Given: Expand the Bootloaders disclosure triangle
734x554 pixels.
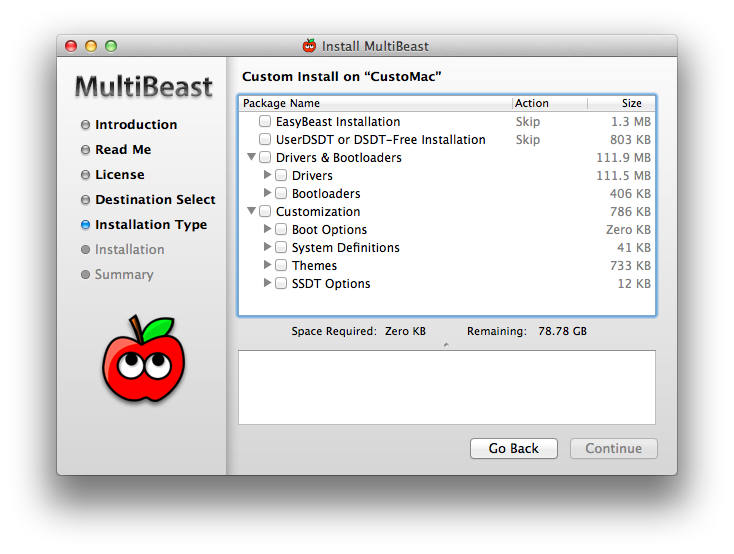Looking at the screenshot, I should coord(267,192).
